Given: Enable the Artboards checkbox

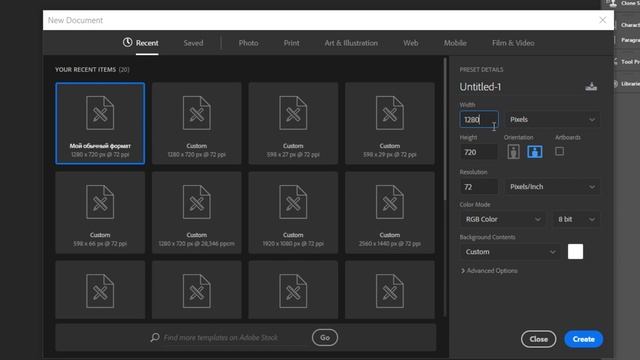Looking at the screenshot, I should click(x=560, y=151).
